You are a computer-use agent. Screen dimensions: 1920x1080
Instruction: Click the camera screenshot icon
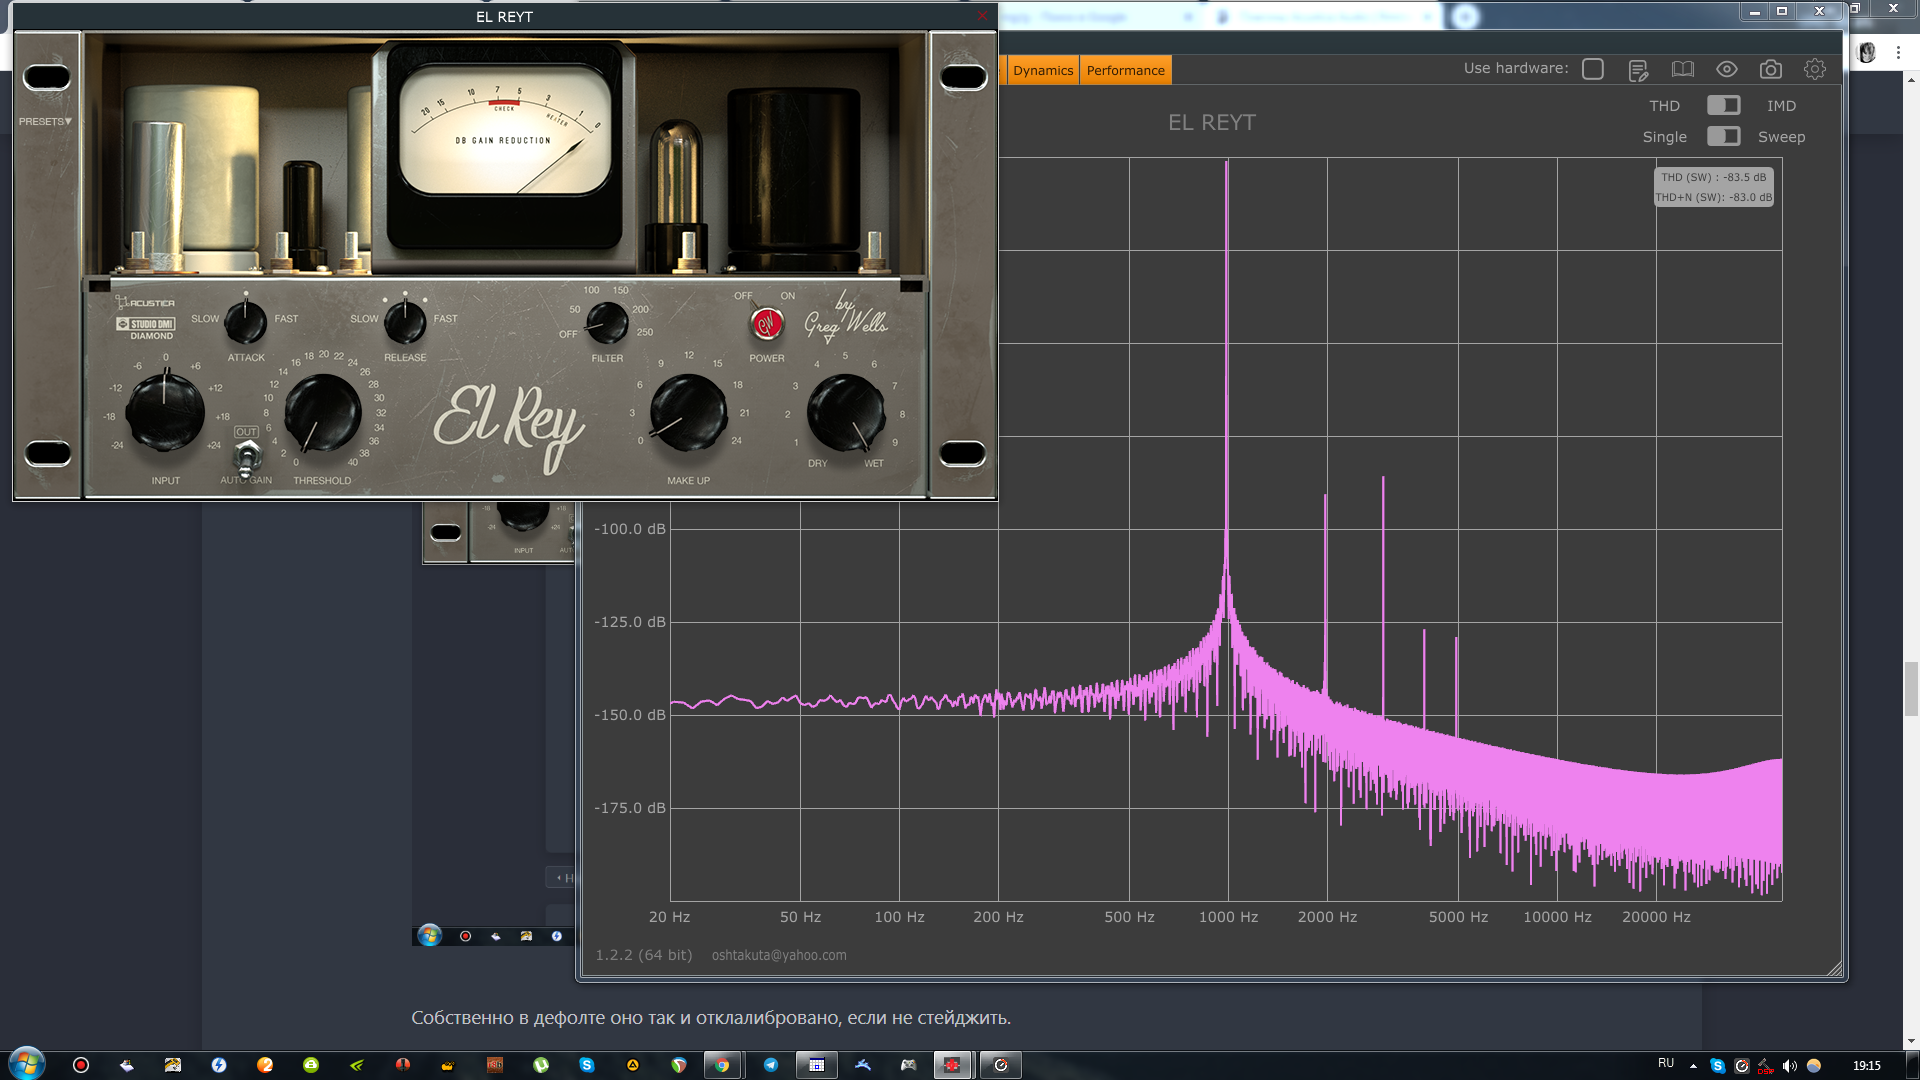[1770, 69]
